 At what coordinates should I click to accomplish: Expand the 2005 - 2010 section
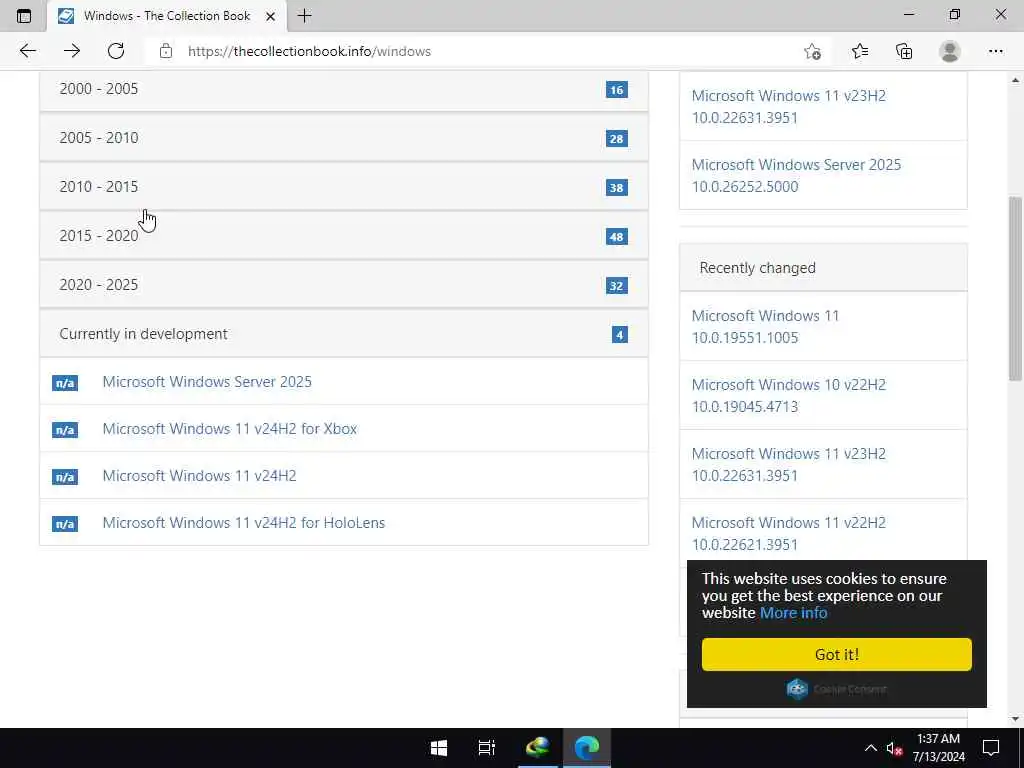344,138
